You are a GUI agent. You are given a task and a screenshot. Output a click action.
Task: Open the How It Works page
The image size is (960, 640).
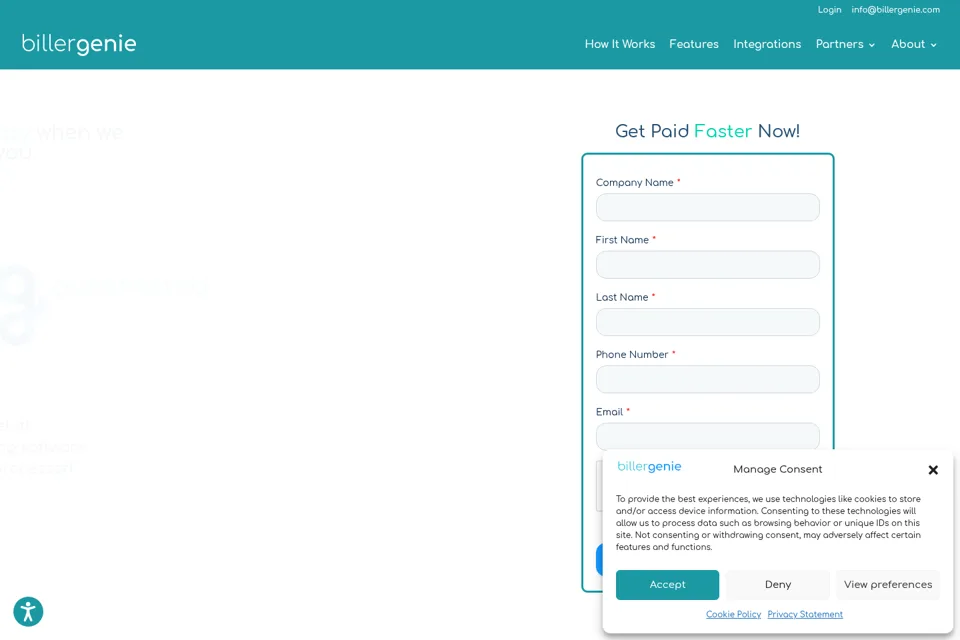coord(620,44)
